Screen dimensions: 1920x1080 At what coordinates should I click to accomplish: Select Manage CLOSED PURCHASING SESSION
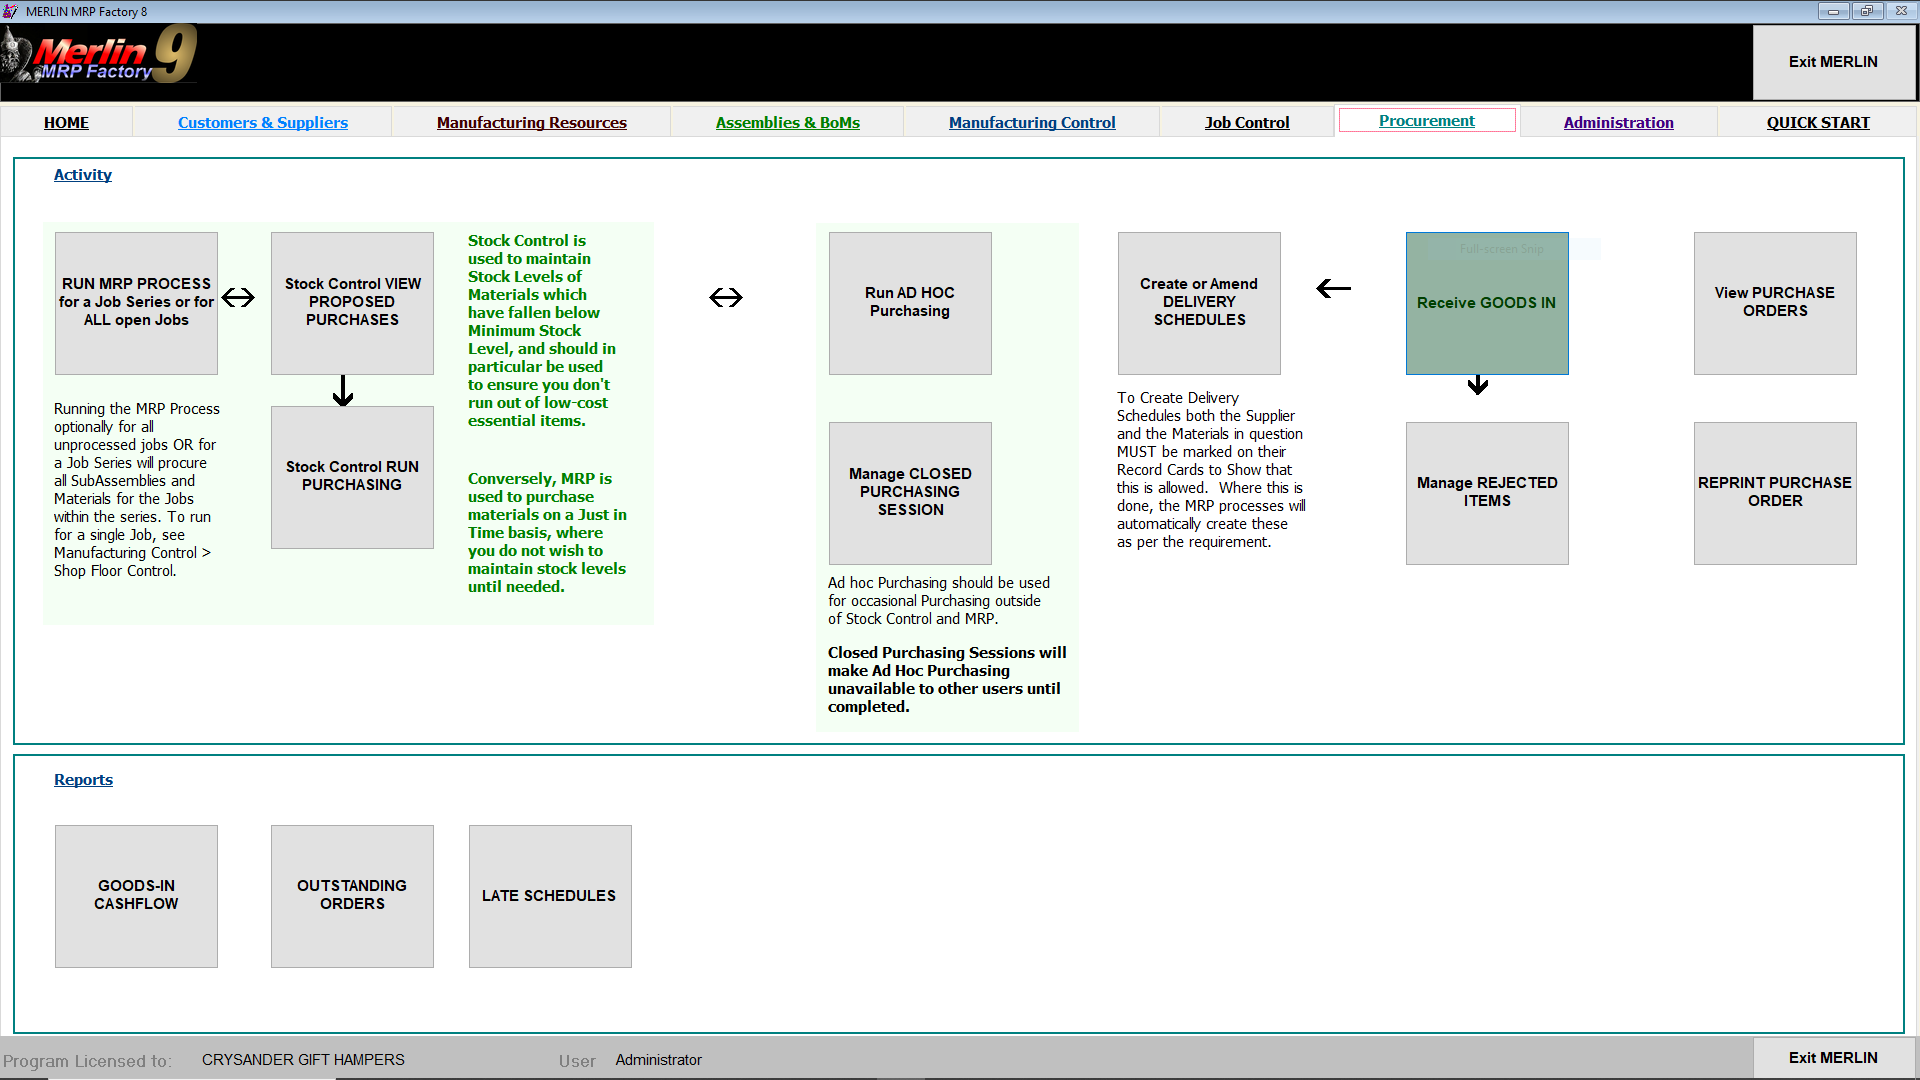coord(910,492)
